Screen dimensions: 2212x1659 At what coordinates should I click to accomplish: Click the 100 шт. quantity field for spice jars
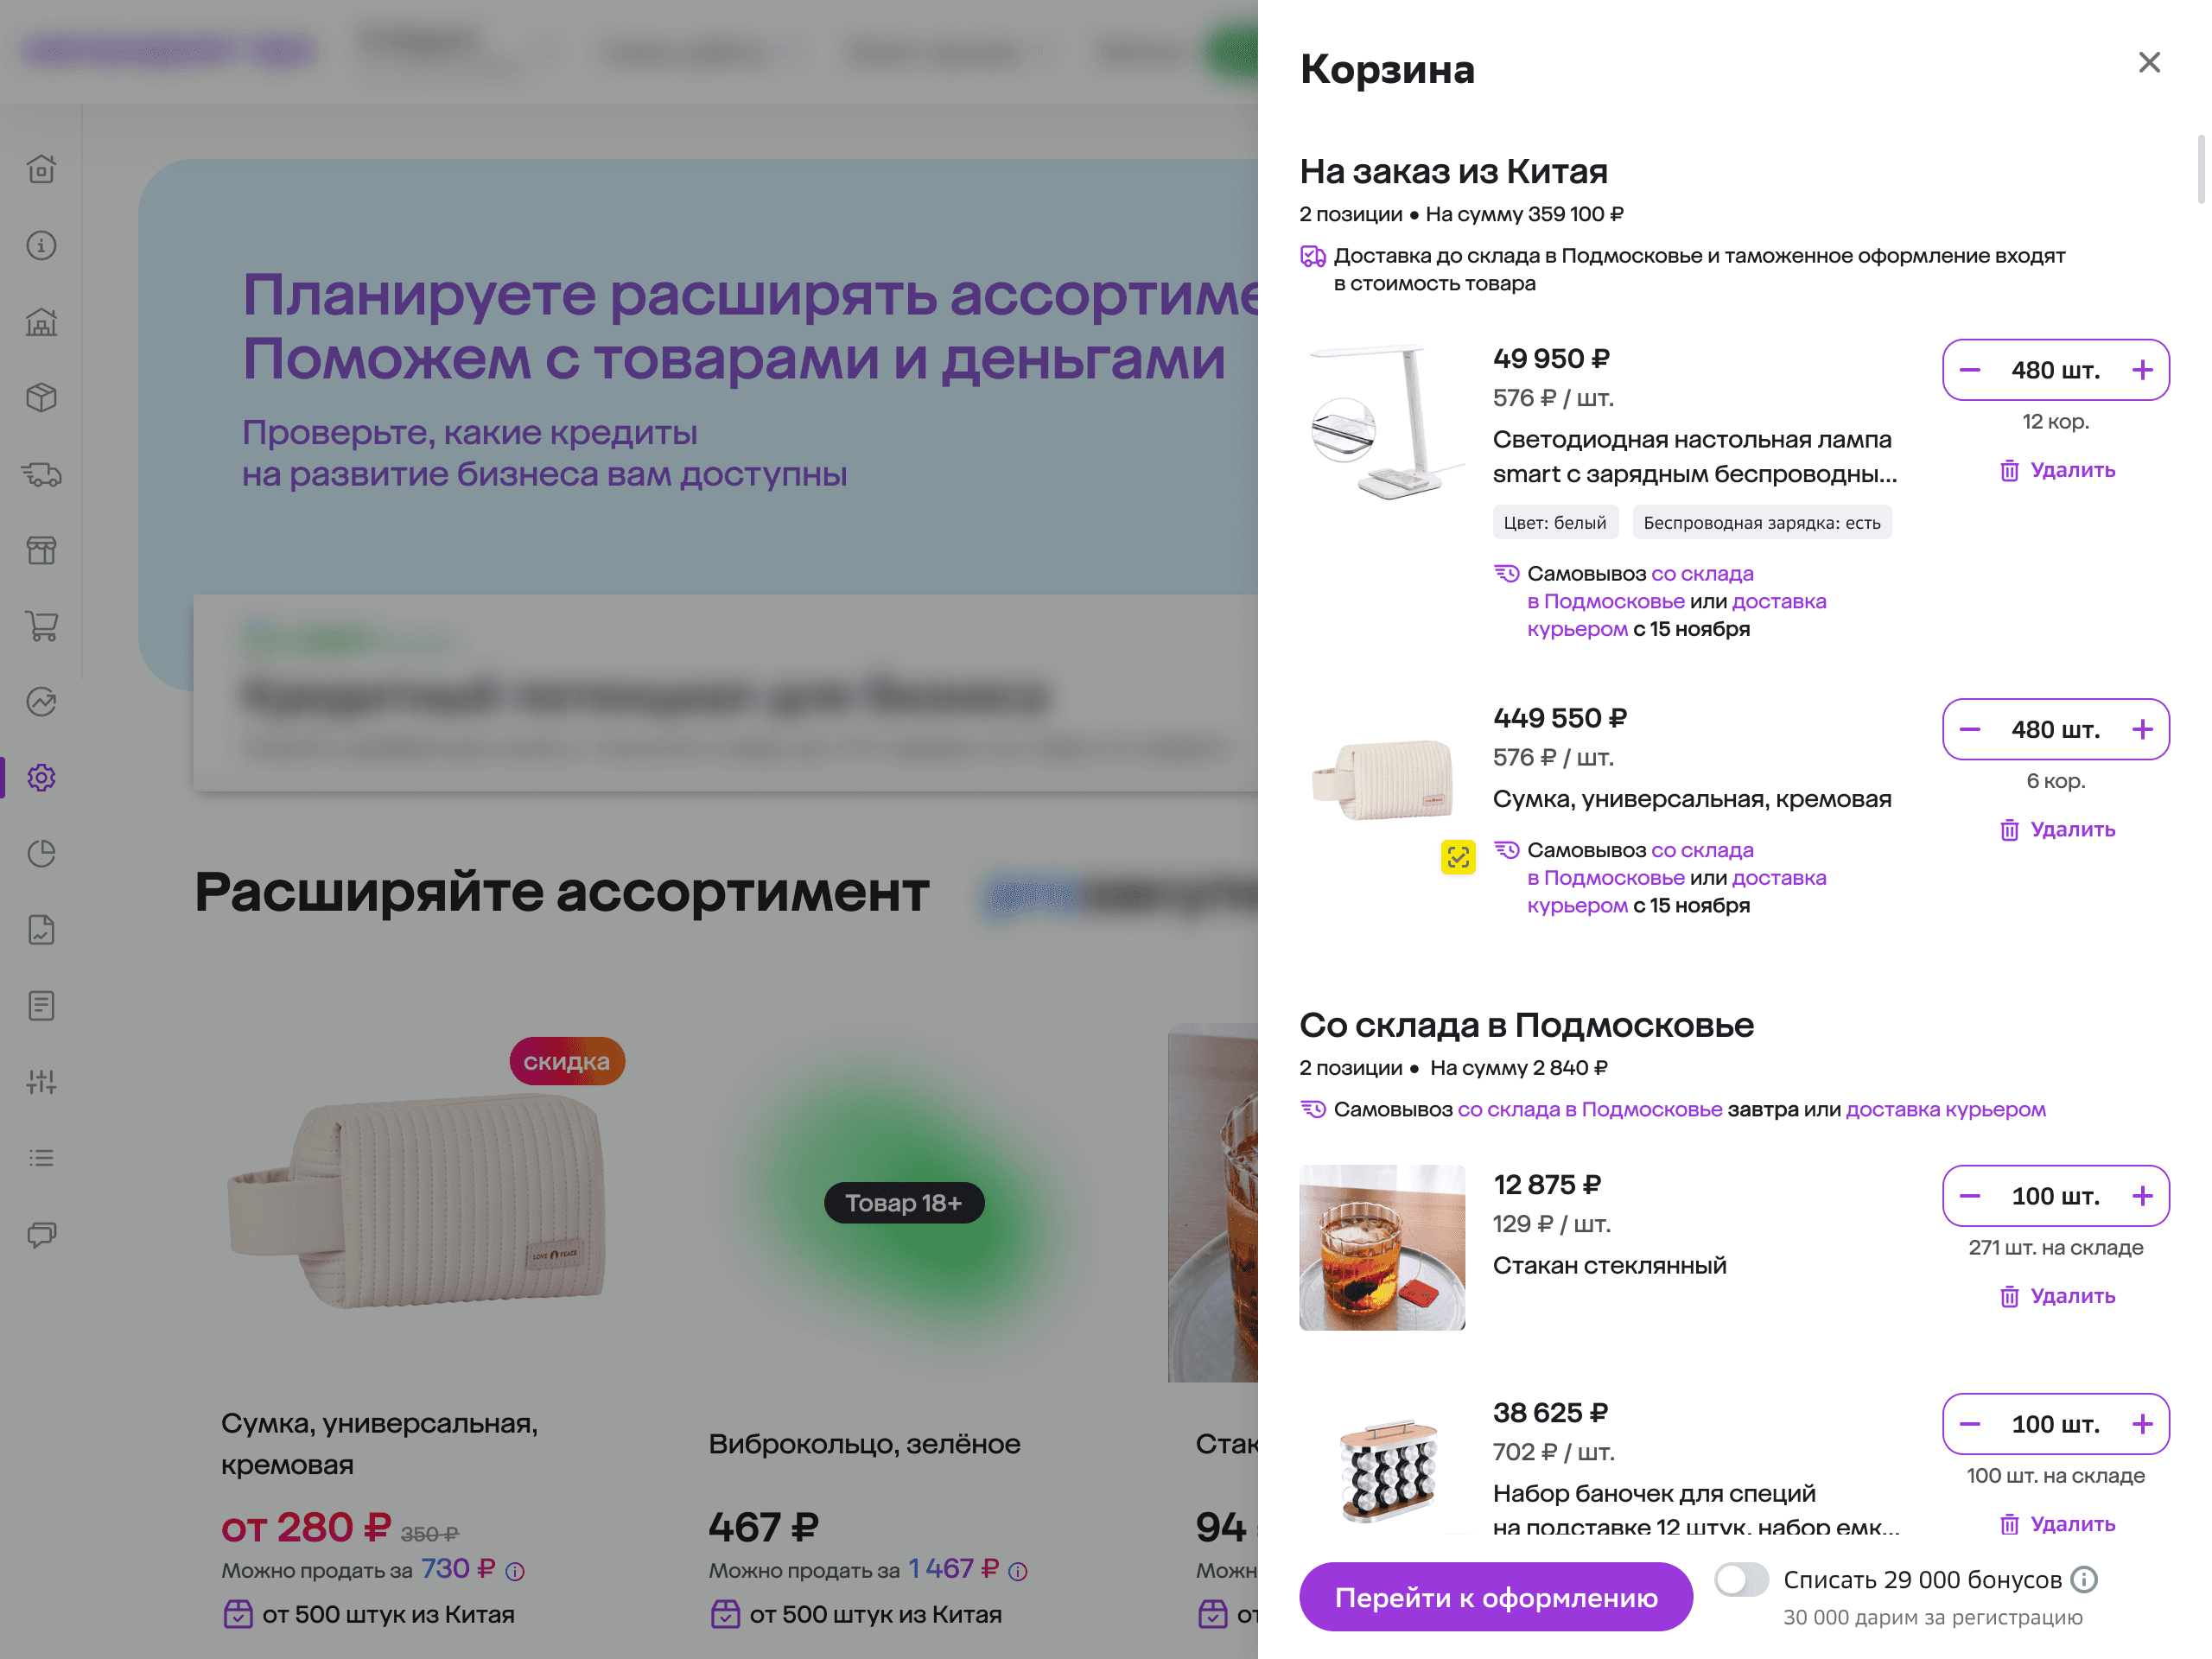pos(2055,1424)
